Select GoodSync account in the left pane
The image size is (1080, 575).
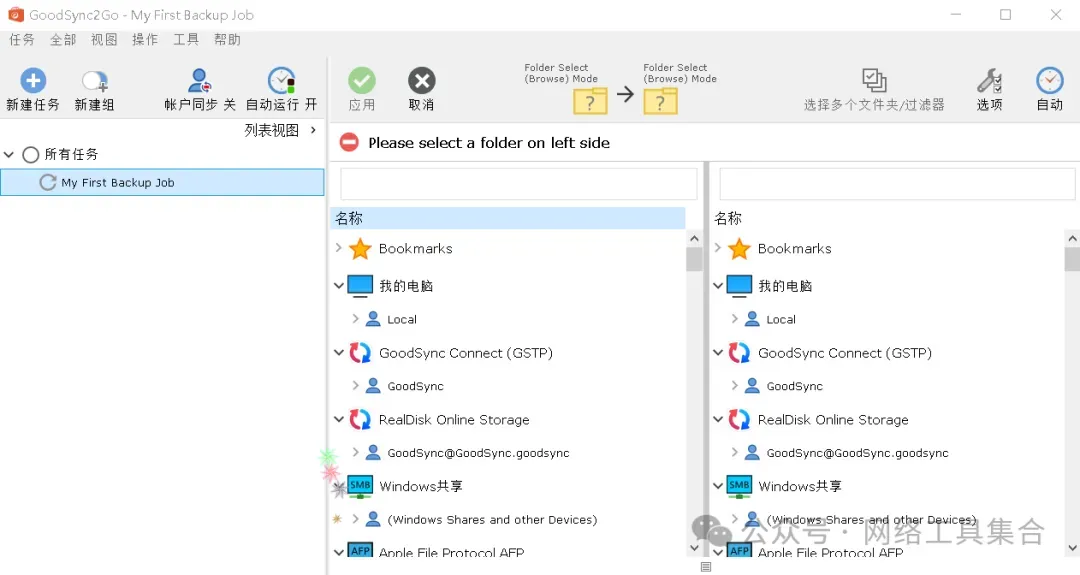pos(415,386)
